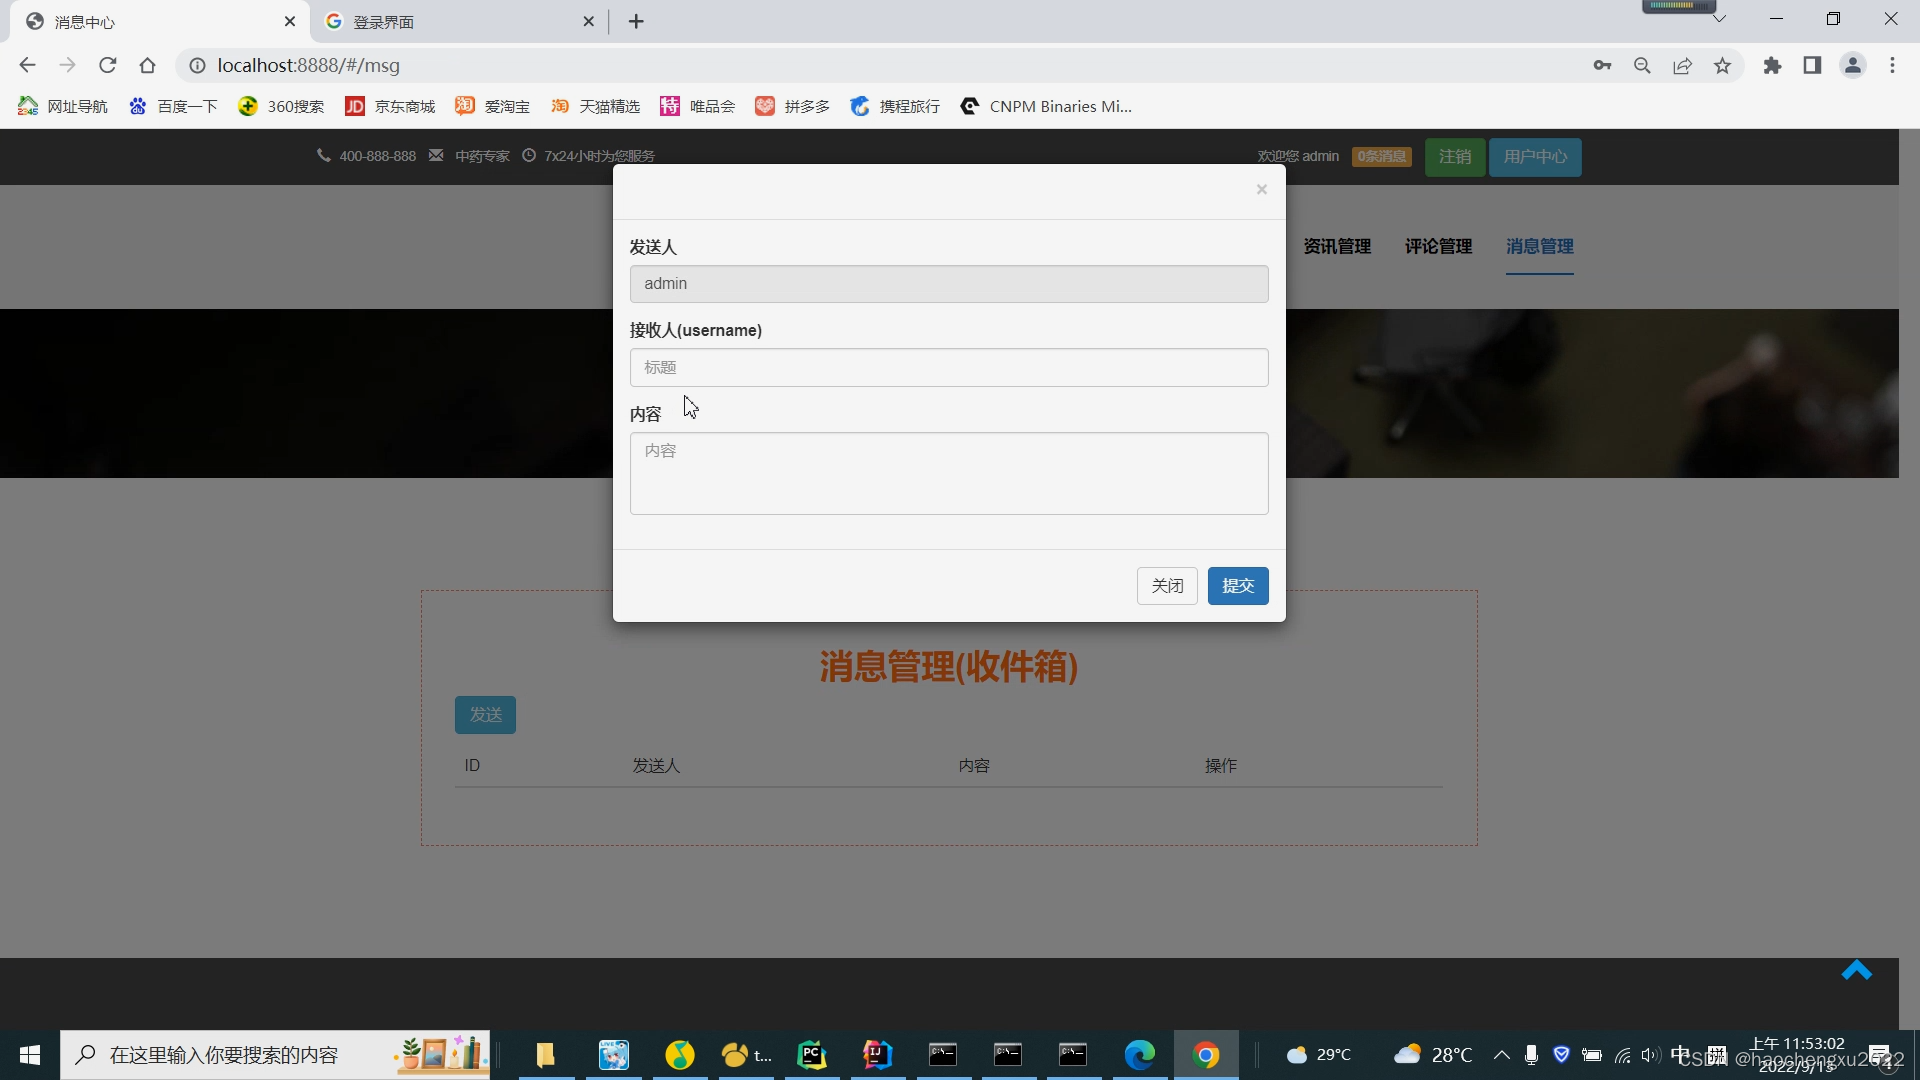This screenshot has height=1080, width=1920.
Task: Click the 发送 send button
Action: pyautogui.click(x=485, y=714)
